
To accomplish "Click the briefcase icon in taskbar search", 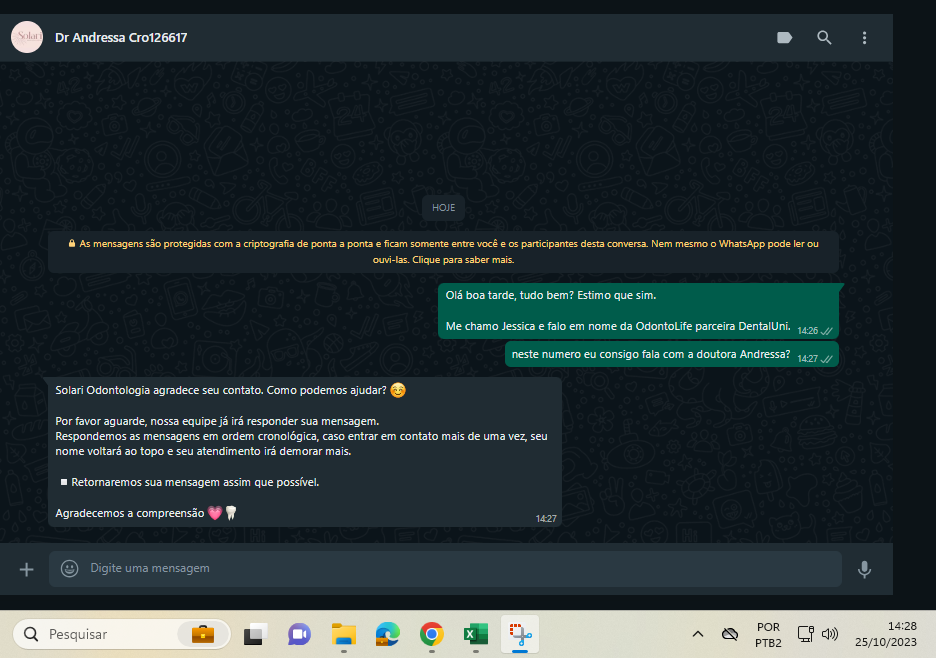I will point(203,634).
